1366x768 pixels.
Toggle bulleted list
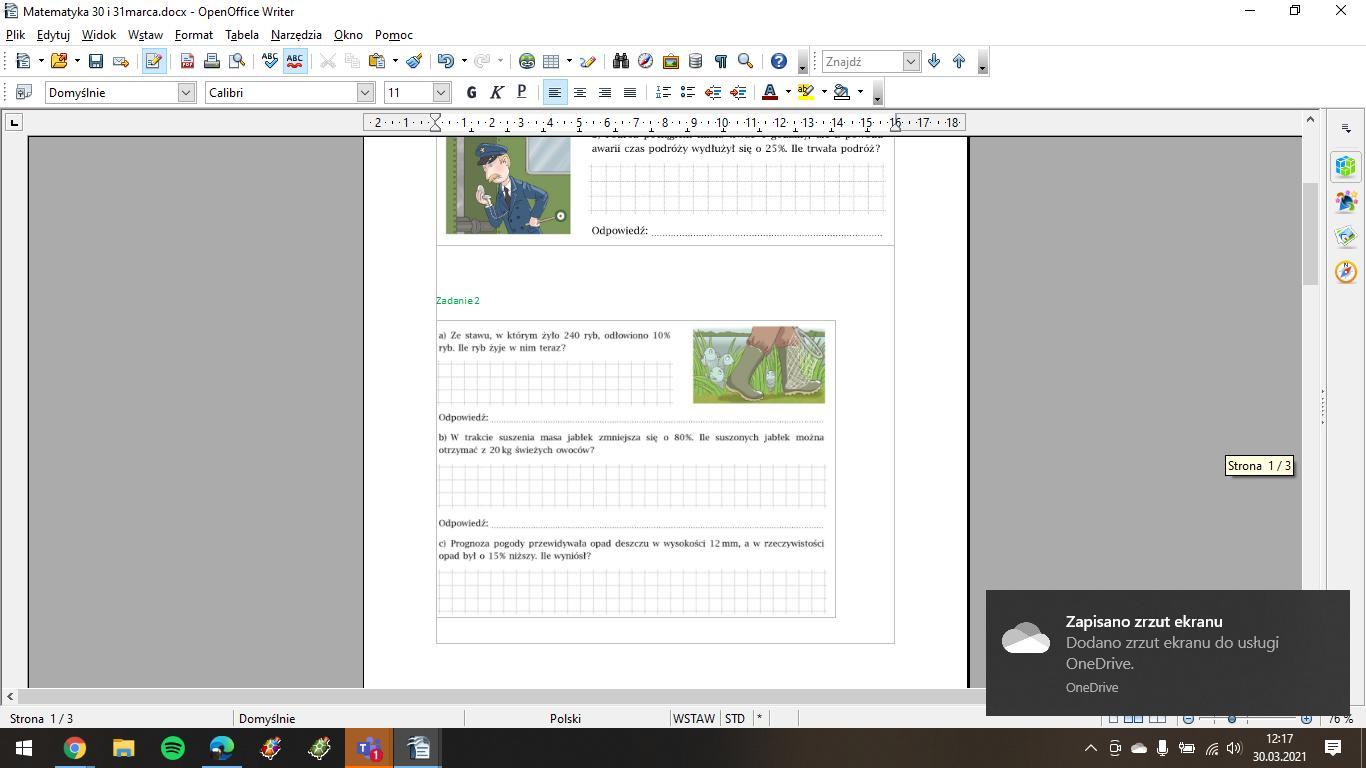point(688,92)
